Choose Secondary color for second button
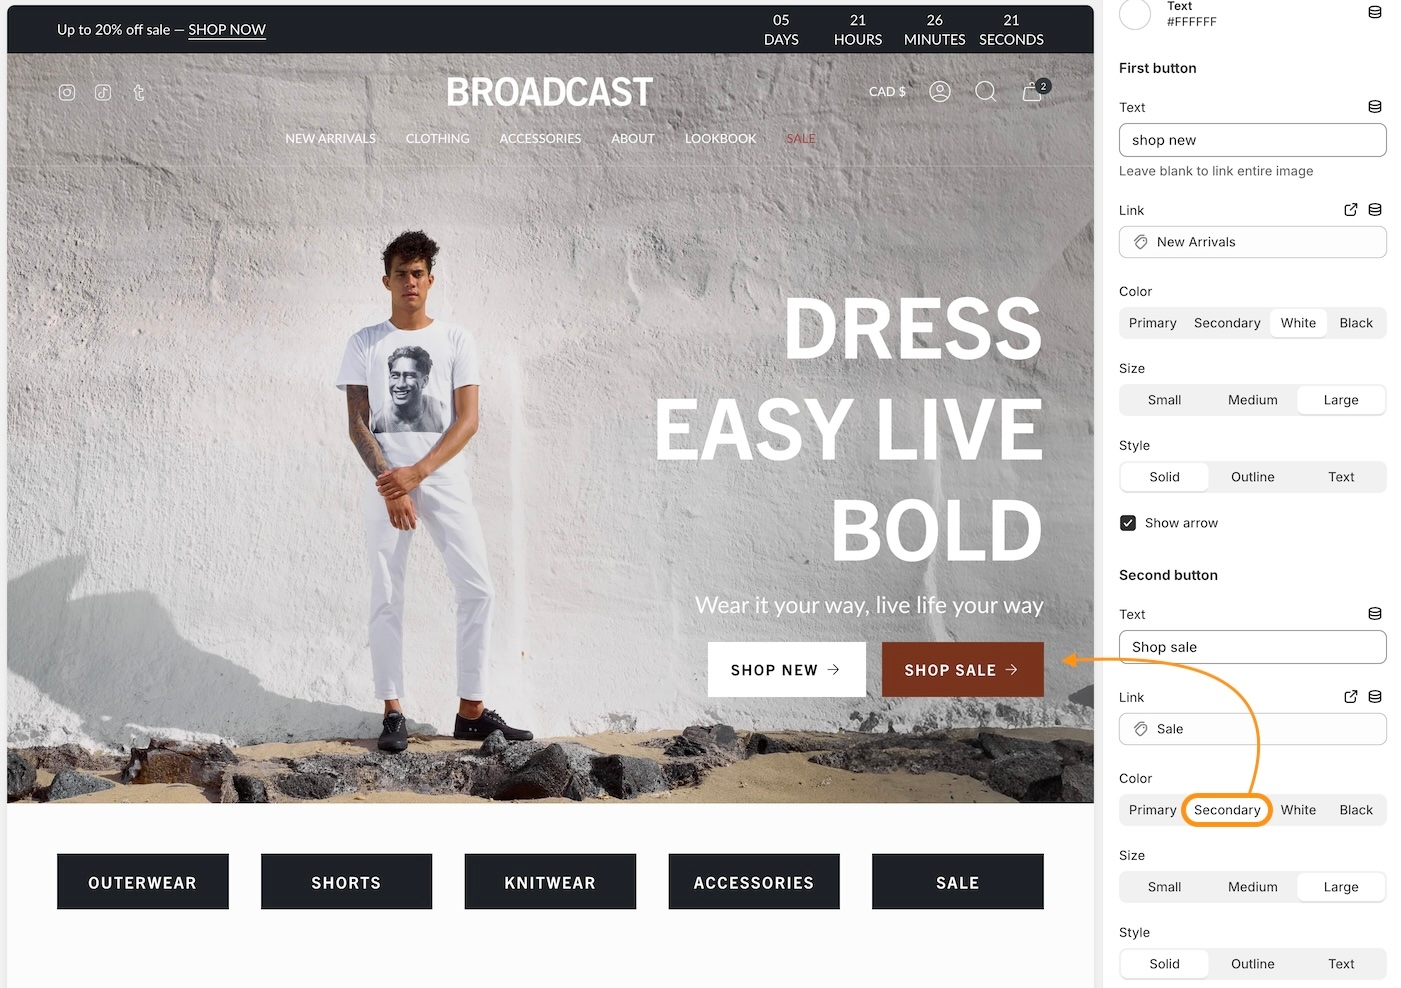Viewport: 1401px width, 988px height. tap(1227, 810)
